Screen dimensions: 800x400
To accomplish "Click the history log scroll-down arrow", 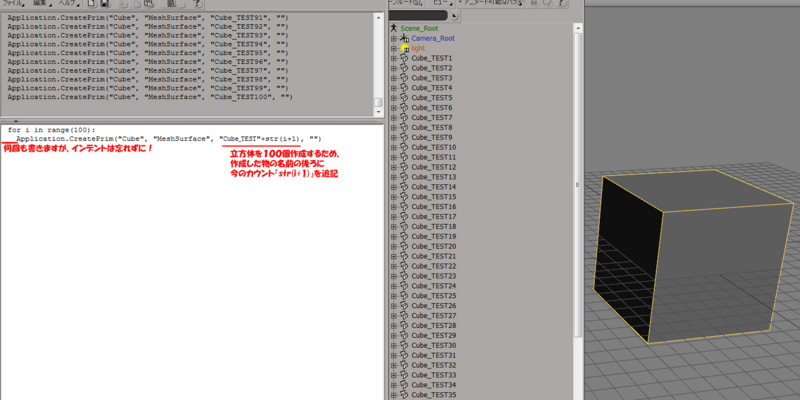I will coord(379,111).
